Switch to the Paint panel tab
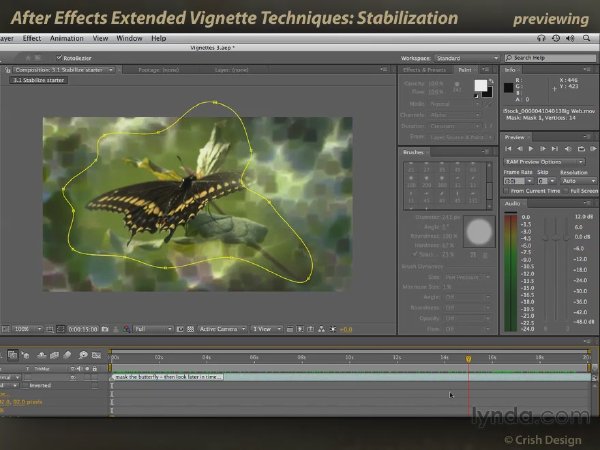 (465, 70)
